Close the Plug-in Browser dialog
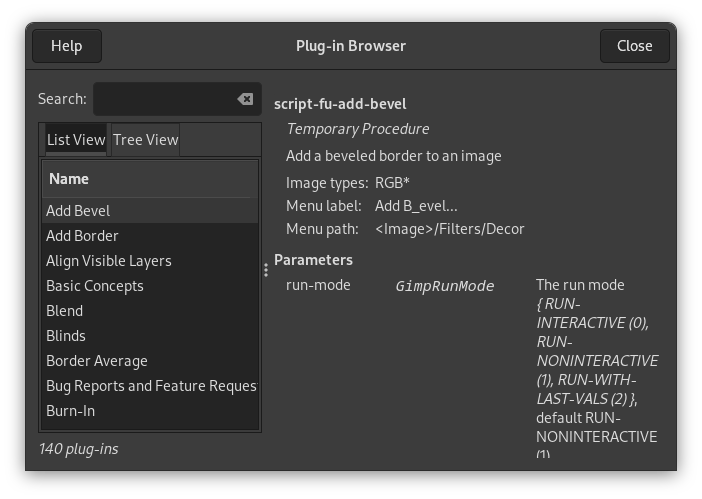The width and height of the screenshot is (702, 499). 634,46
